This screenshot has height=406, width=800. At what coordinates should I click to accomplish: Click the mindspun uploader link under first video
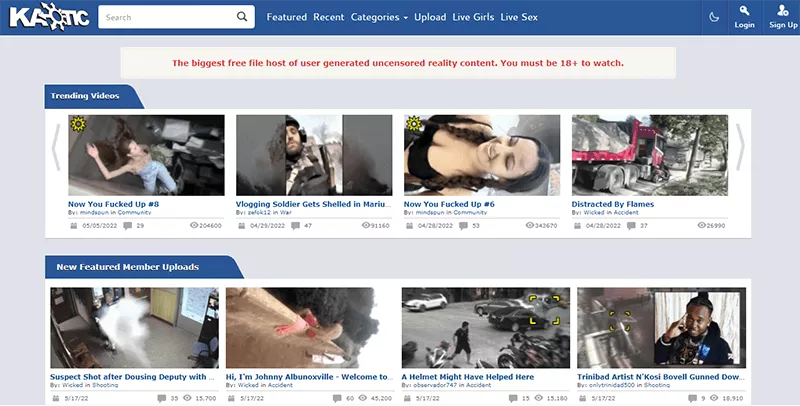(96, 213)
